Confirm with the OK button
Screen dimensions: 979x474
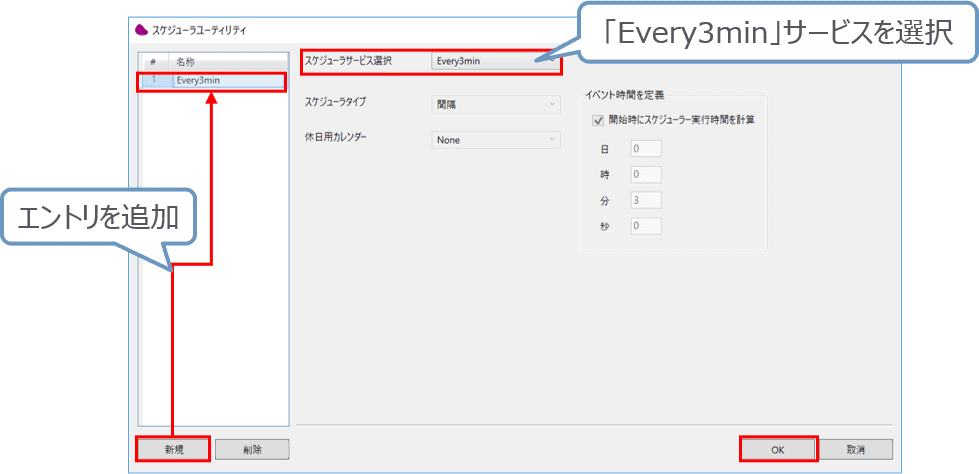coord(778,450)
